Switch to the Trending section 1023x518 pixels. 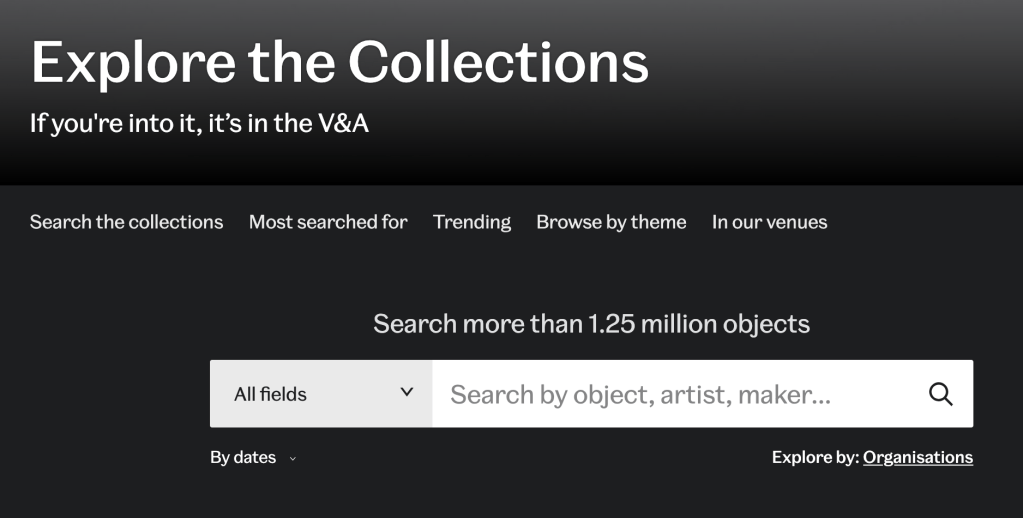(x=471, y=222)
